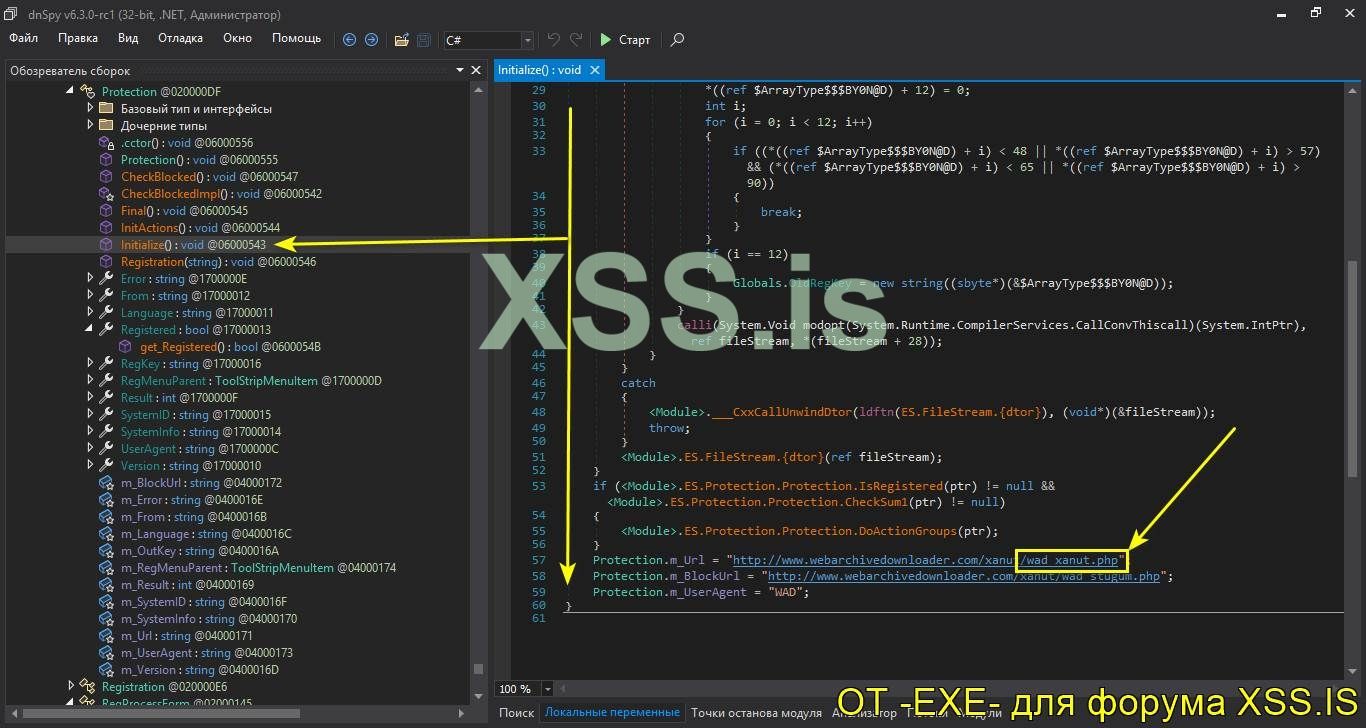
Task: Close the Обозреватель сборок panel
Action: [476, 70]
